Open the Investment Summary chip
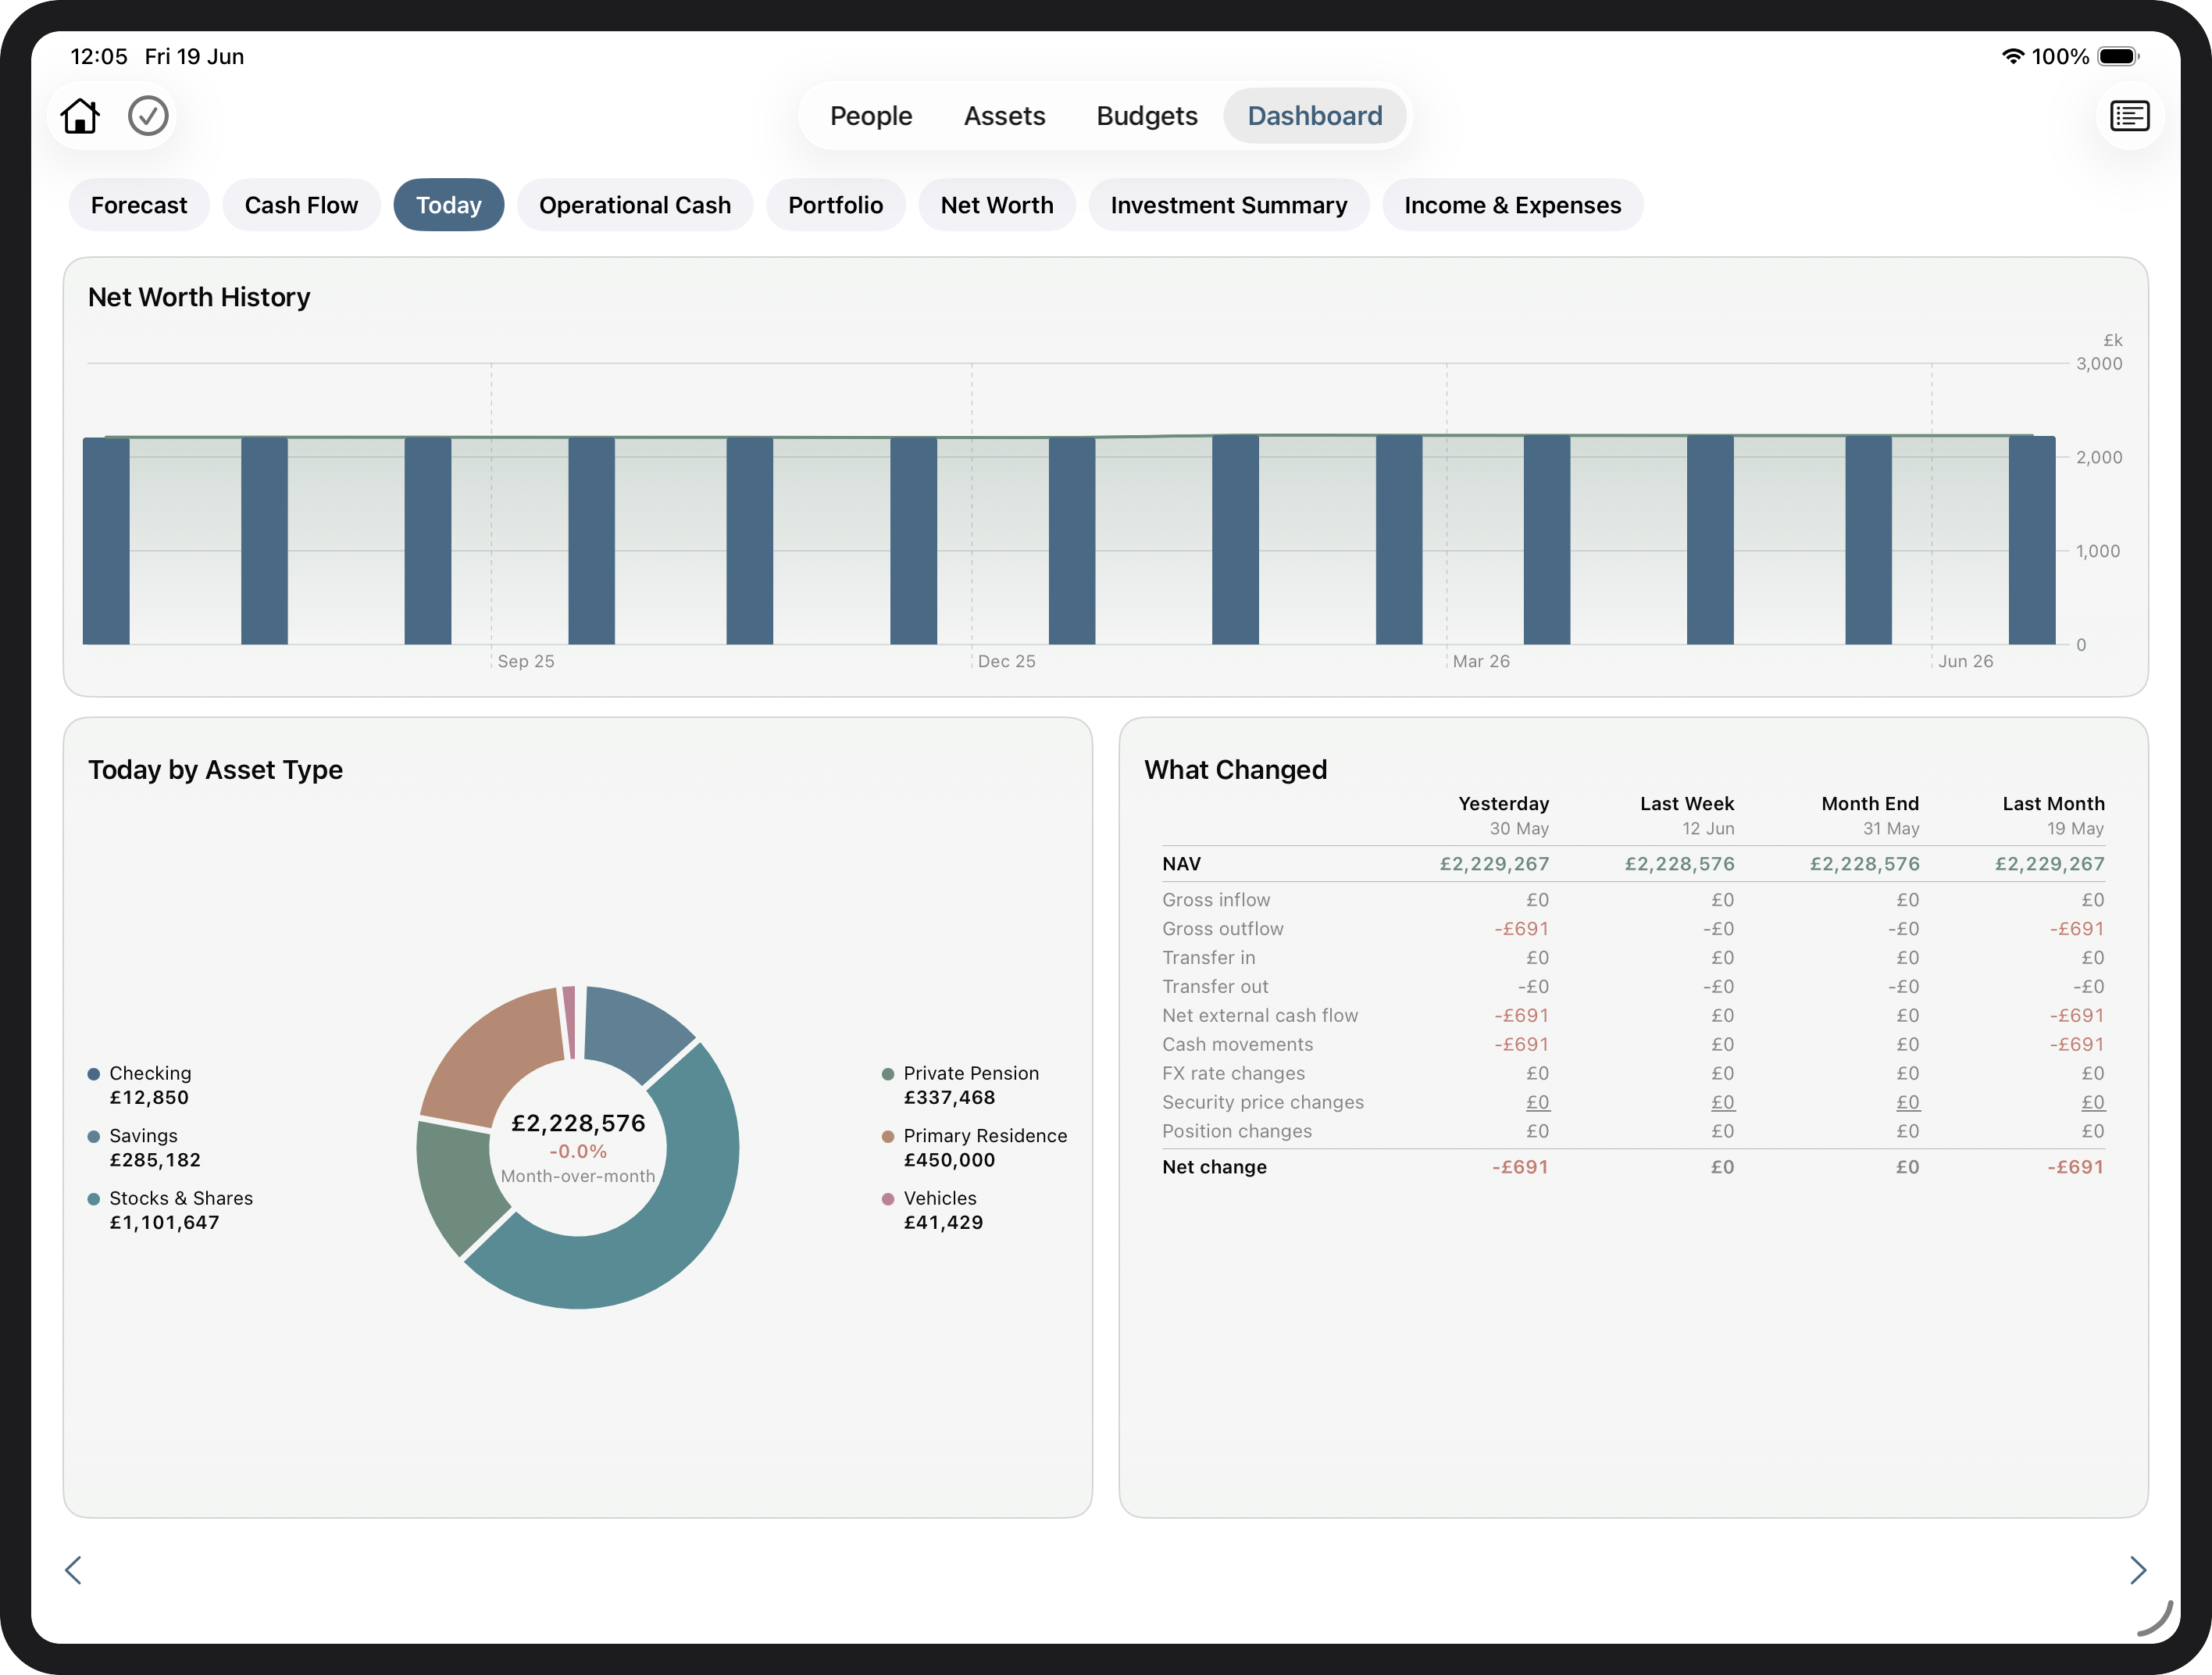 (x=1228, y=205)
